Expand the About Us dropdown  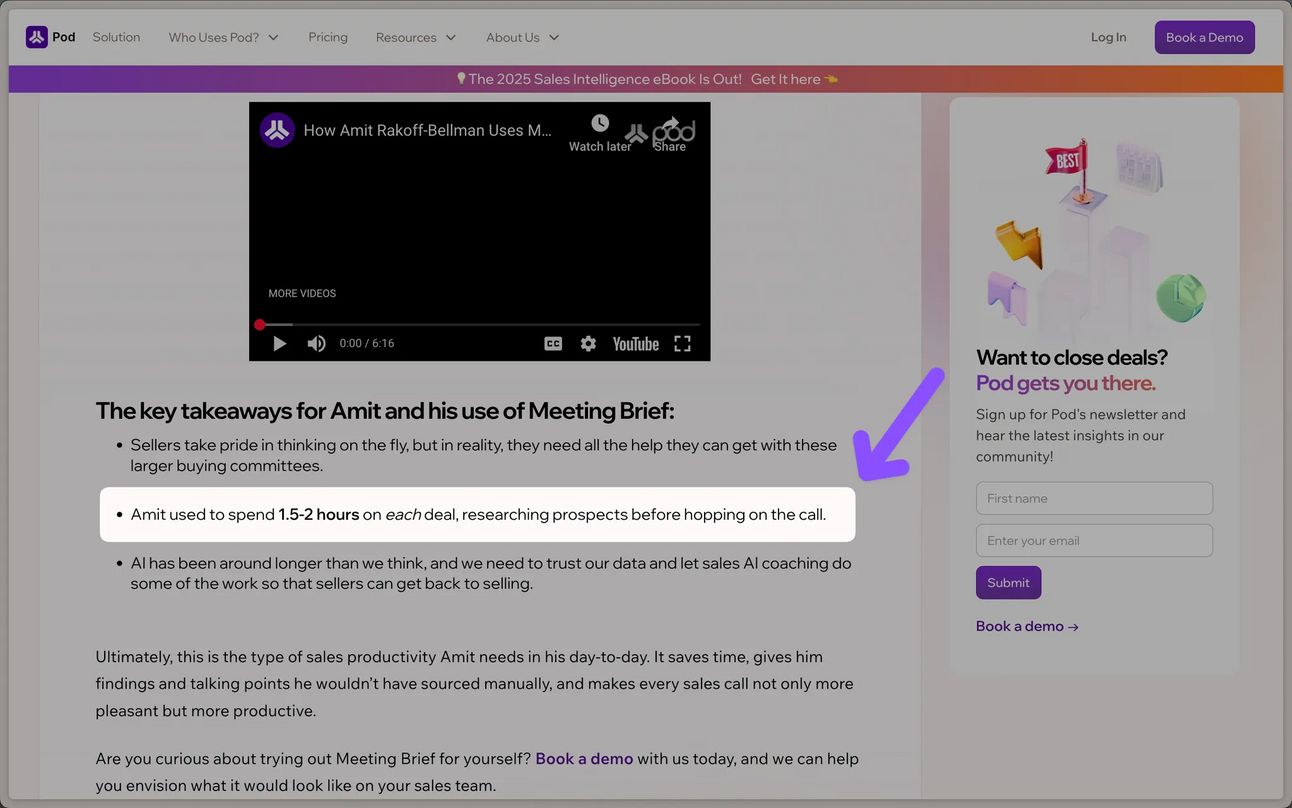(523, 37)
